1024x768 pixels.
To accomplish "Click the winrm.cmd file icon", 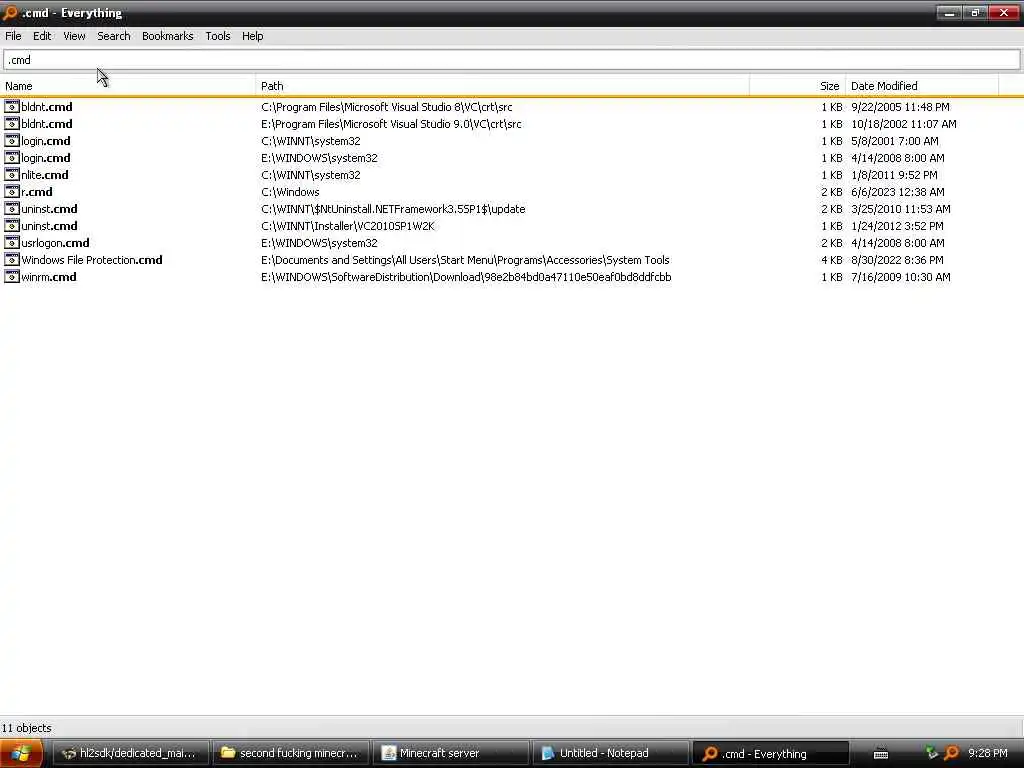I will 12,276.
